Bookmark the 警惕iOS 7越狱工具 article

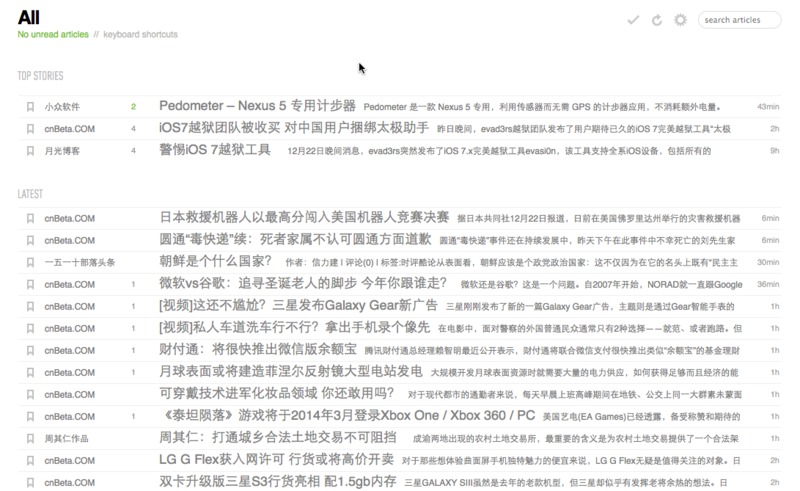click(x=30, y=151)
